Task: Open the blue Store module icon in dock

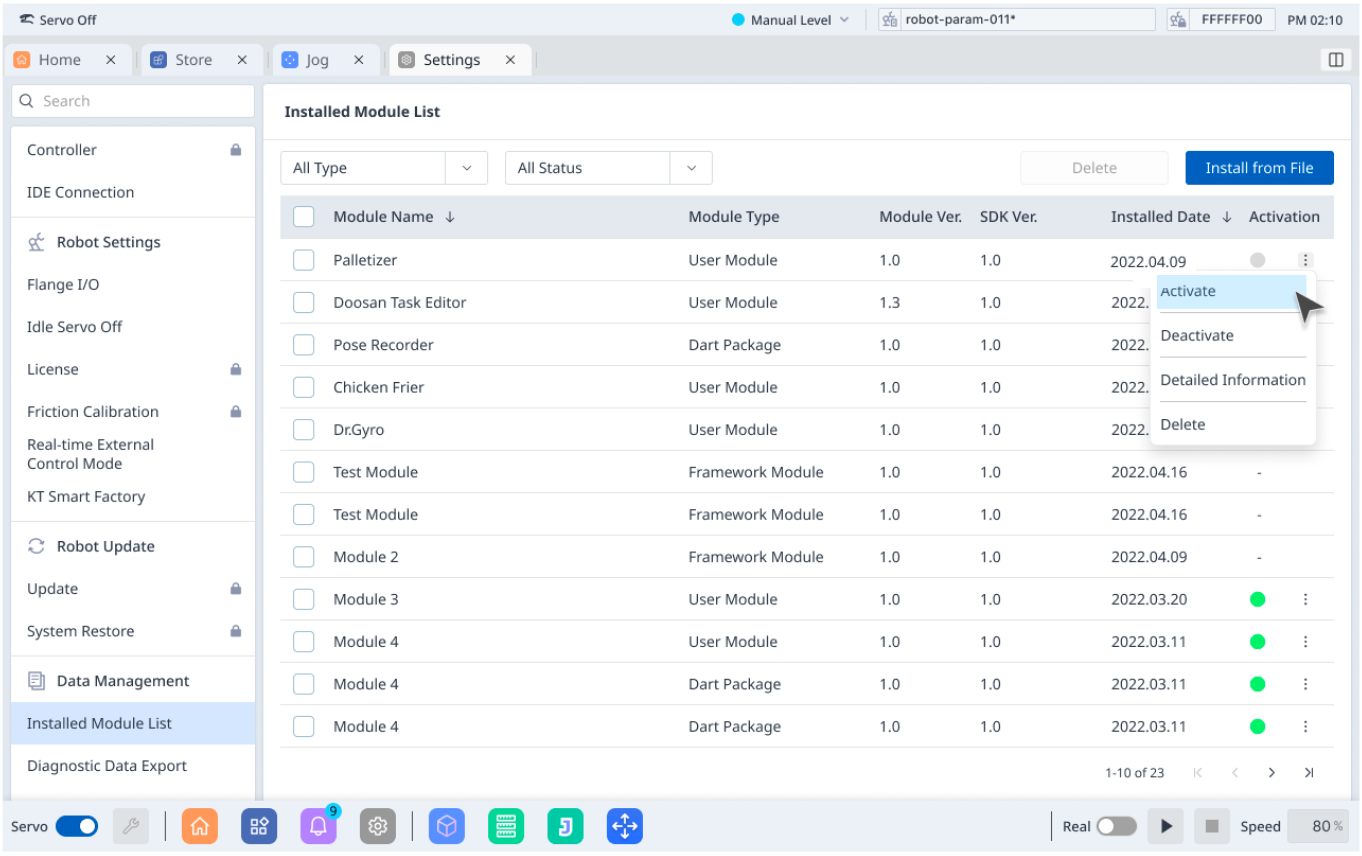Action: (x=259, y=826)
